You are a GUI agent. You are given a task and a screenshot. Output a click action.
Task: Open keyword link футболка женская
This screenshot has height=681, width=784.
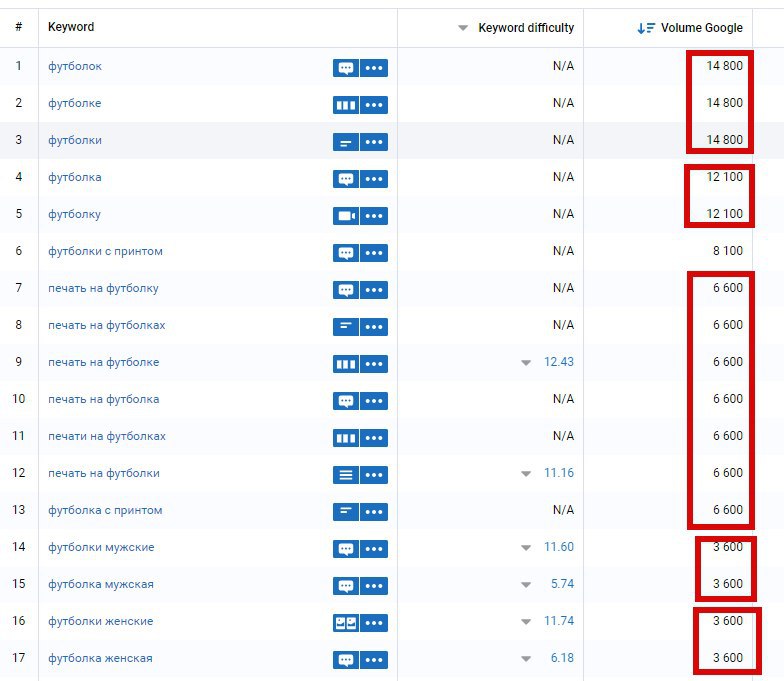click(100, 658)
